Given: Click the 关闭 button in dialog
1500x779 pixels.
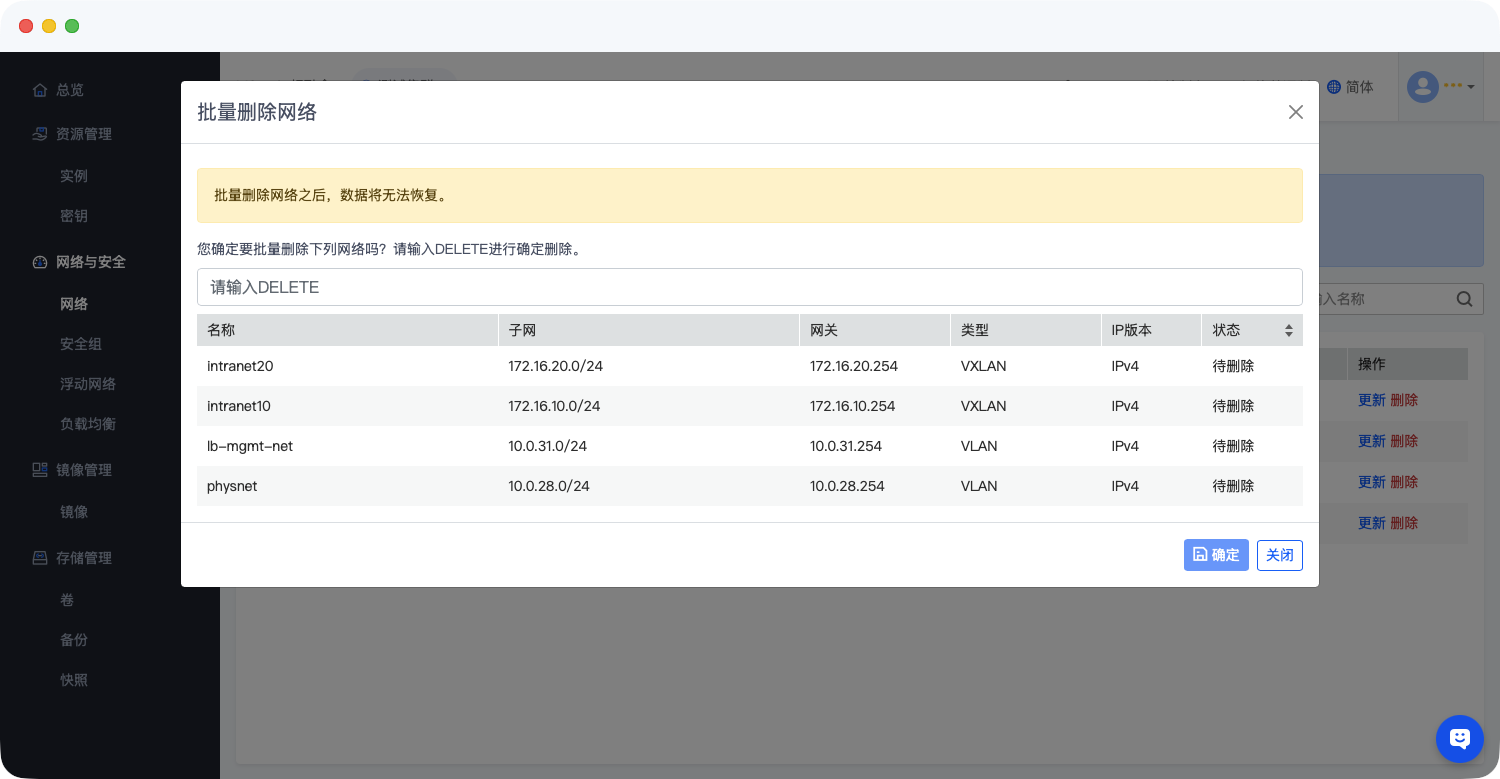Looking at the screenshot, I should [1279, 555].
